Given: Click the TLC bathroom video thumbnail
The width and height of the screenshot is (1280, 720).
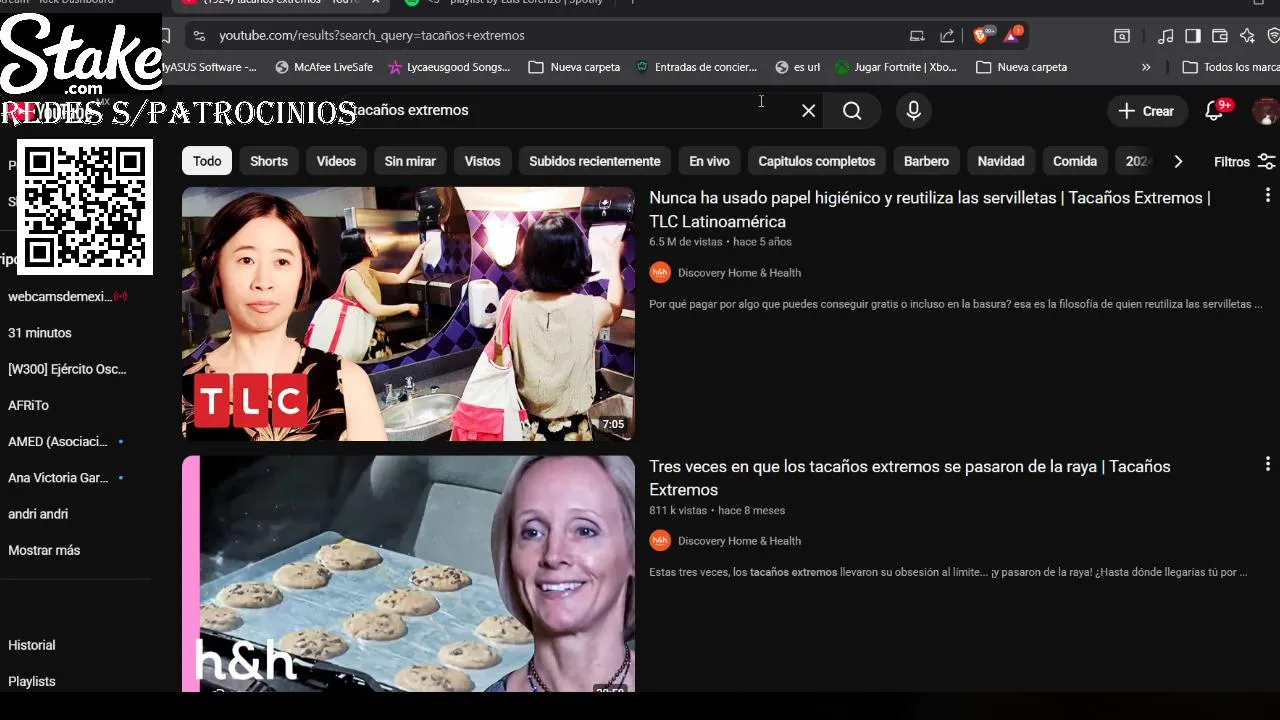Looking at the screenshot, I should tap(408, 314).
